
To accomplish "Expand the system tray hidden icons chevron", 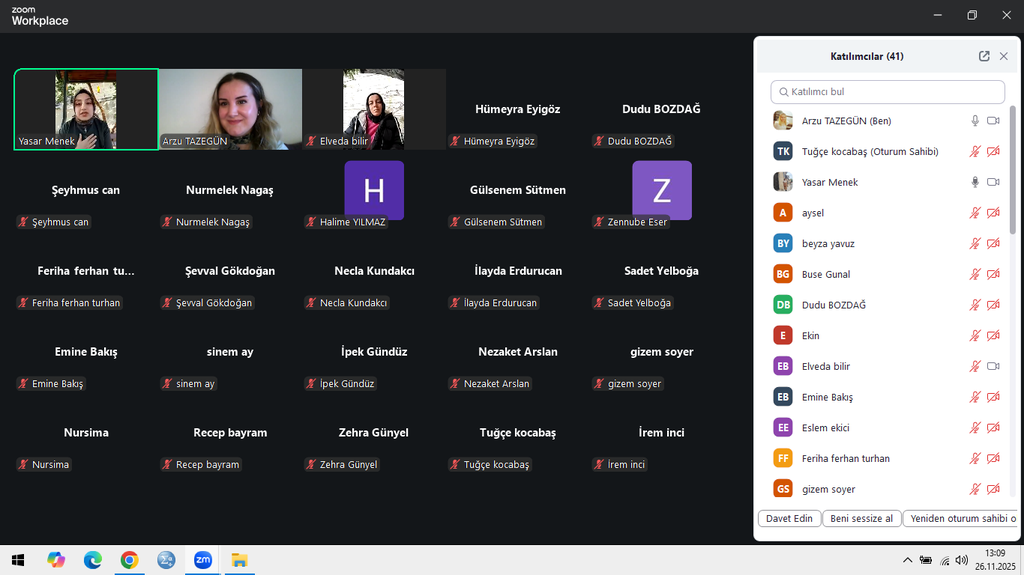I will pyautogui.click(x=907, y=560).
